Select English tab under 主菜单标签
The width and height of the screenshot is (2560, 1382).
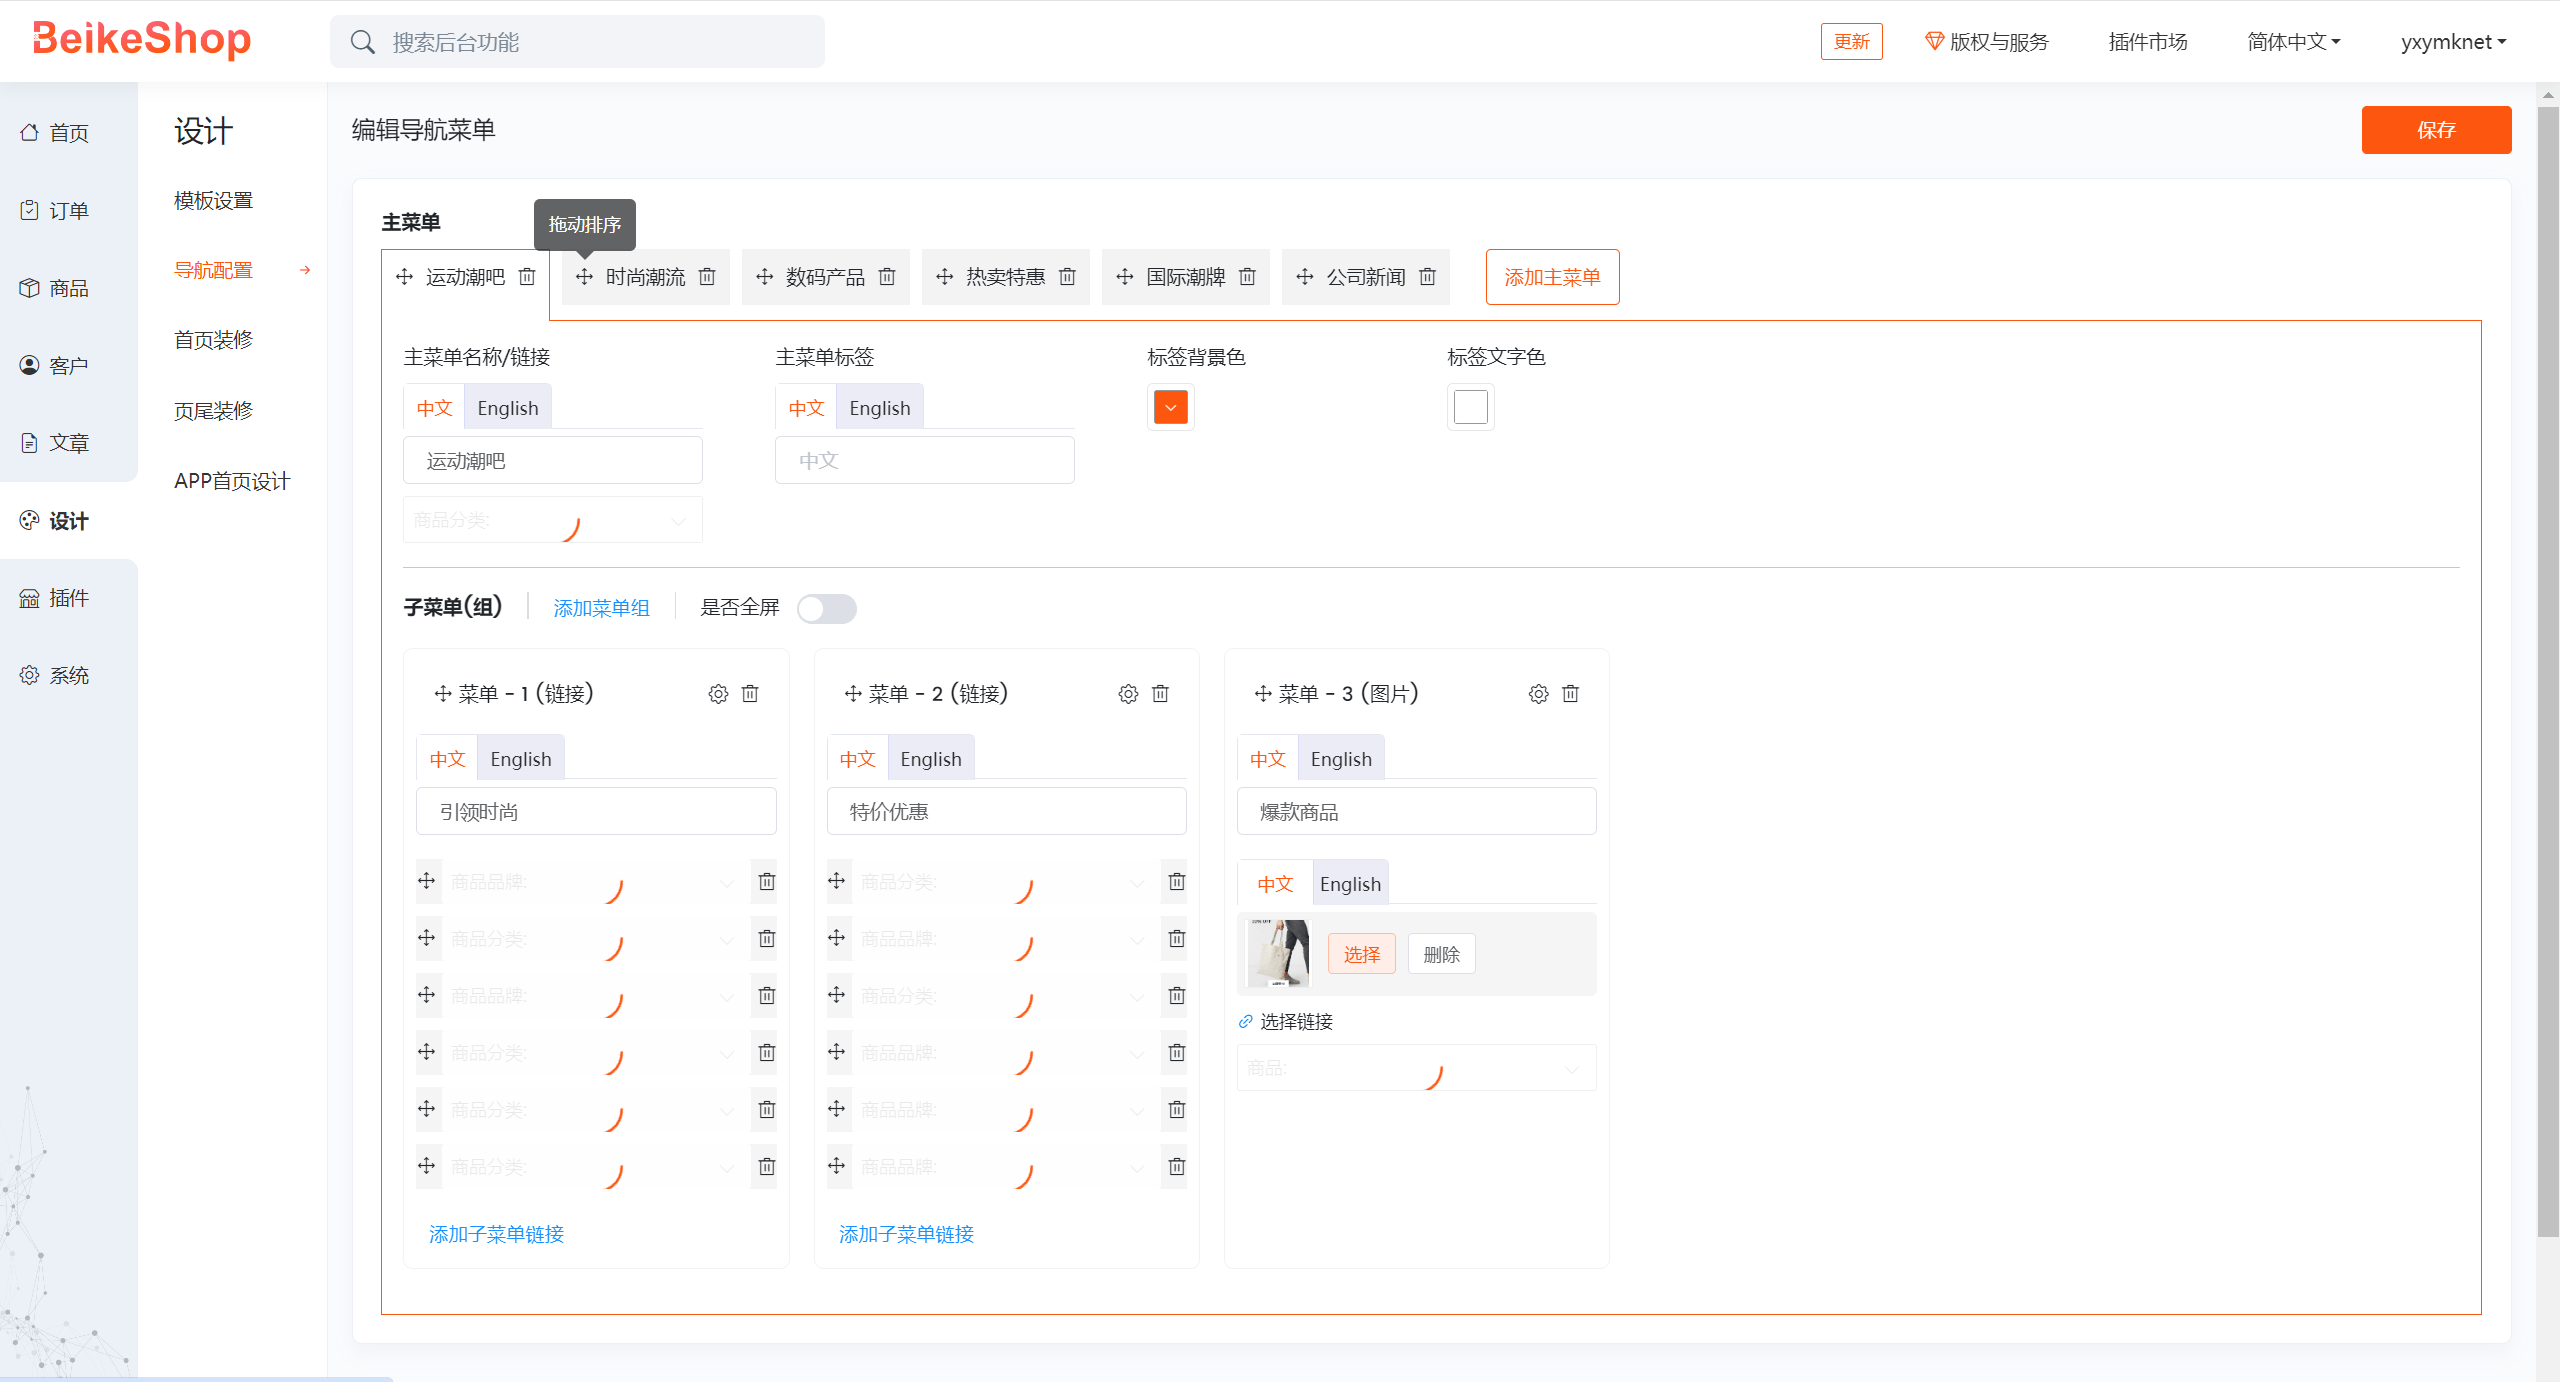coord(880,408)
